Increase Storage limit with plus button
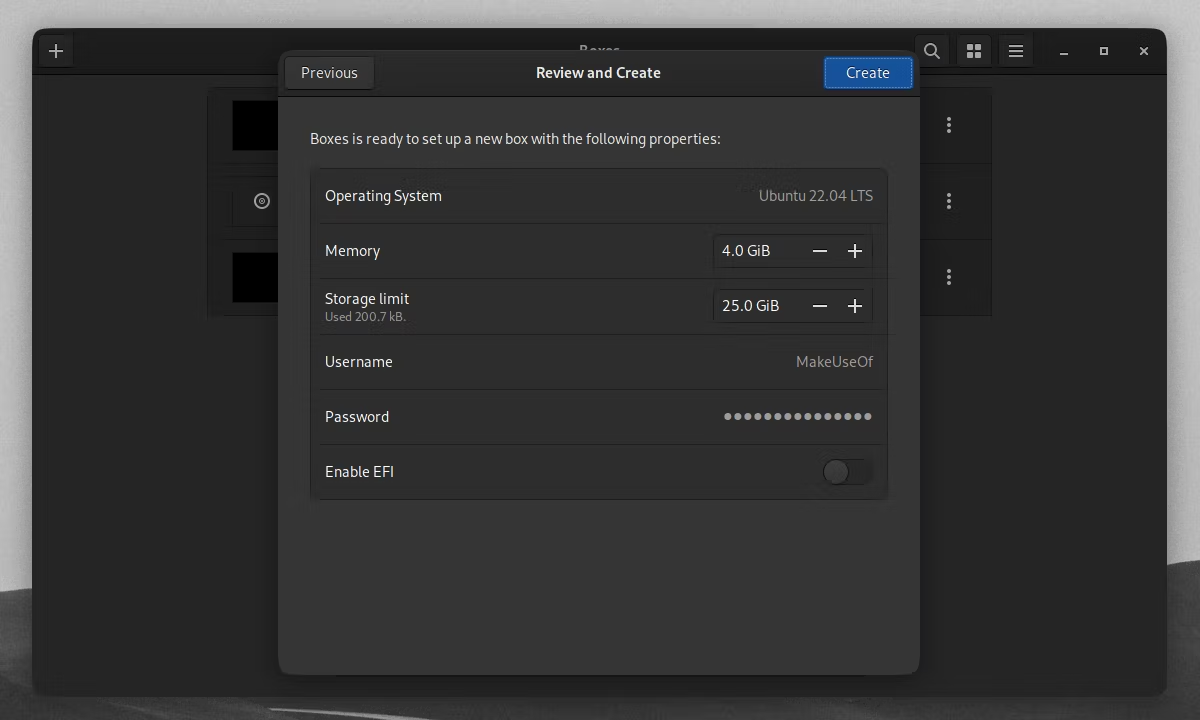The height and width of the screenshot is (720, 1200). tap(855, 306)
